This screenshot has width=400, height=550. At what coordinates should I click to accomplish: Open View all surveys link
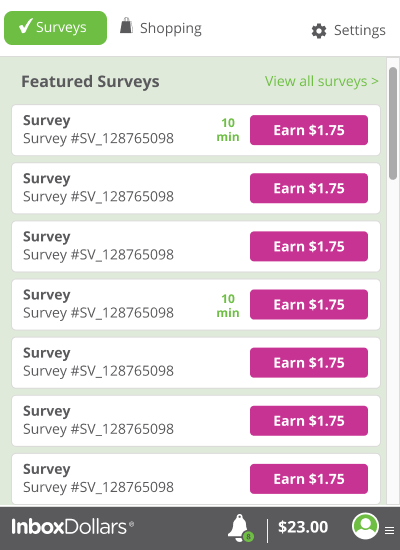click(321, 81)
